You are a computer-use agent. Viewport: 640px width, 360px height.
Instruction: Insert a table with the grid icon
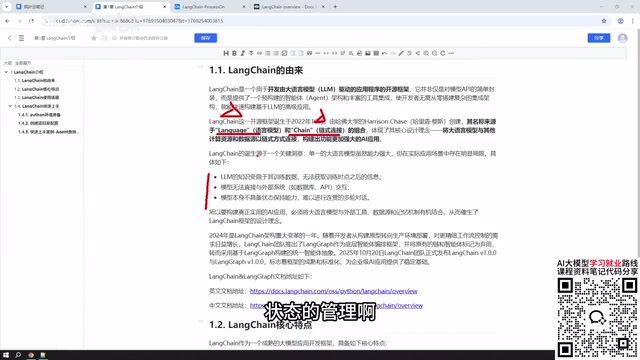click(376, 53)
